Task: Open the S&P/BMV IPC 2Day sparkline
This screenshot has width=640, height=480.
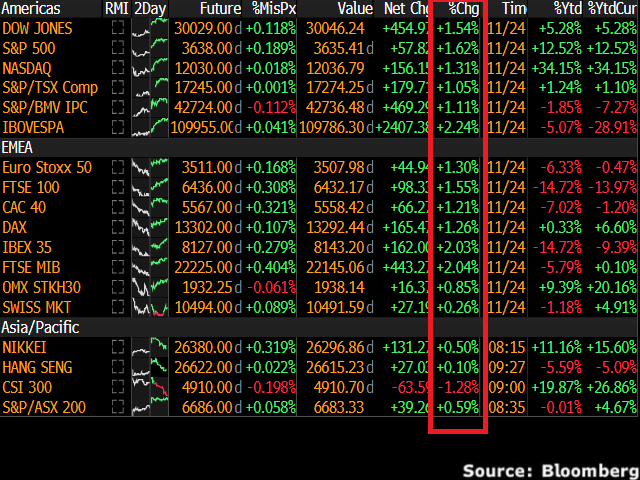Action: pos(150,108)
